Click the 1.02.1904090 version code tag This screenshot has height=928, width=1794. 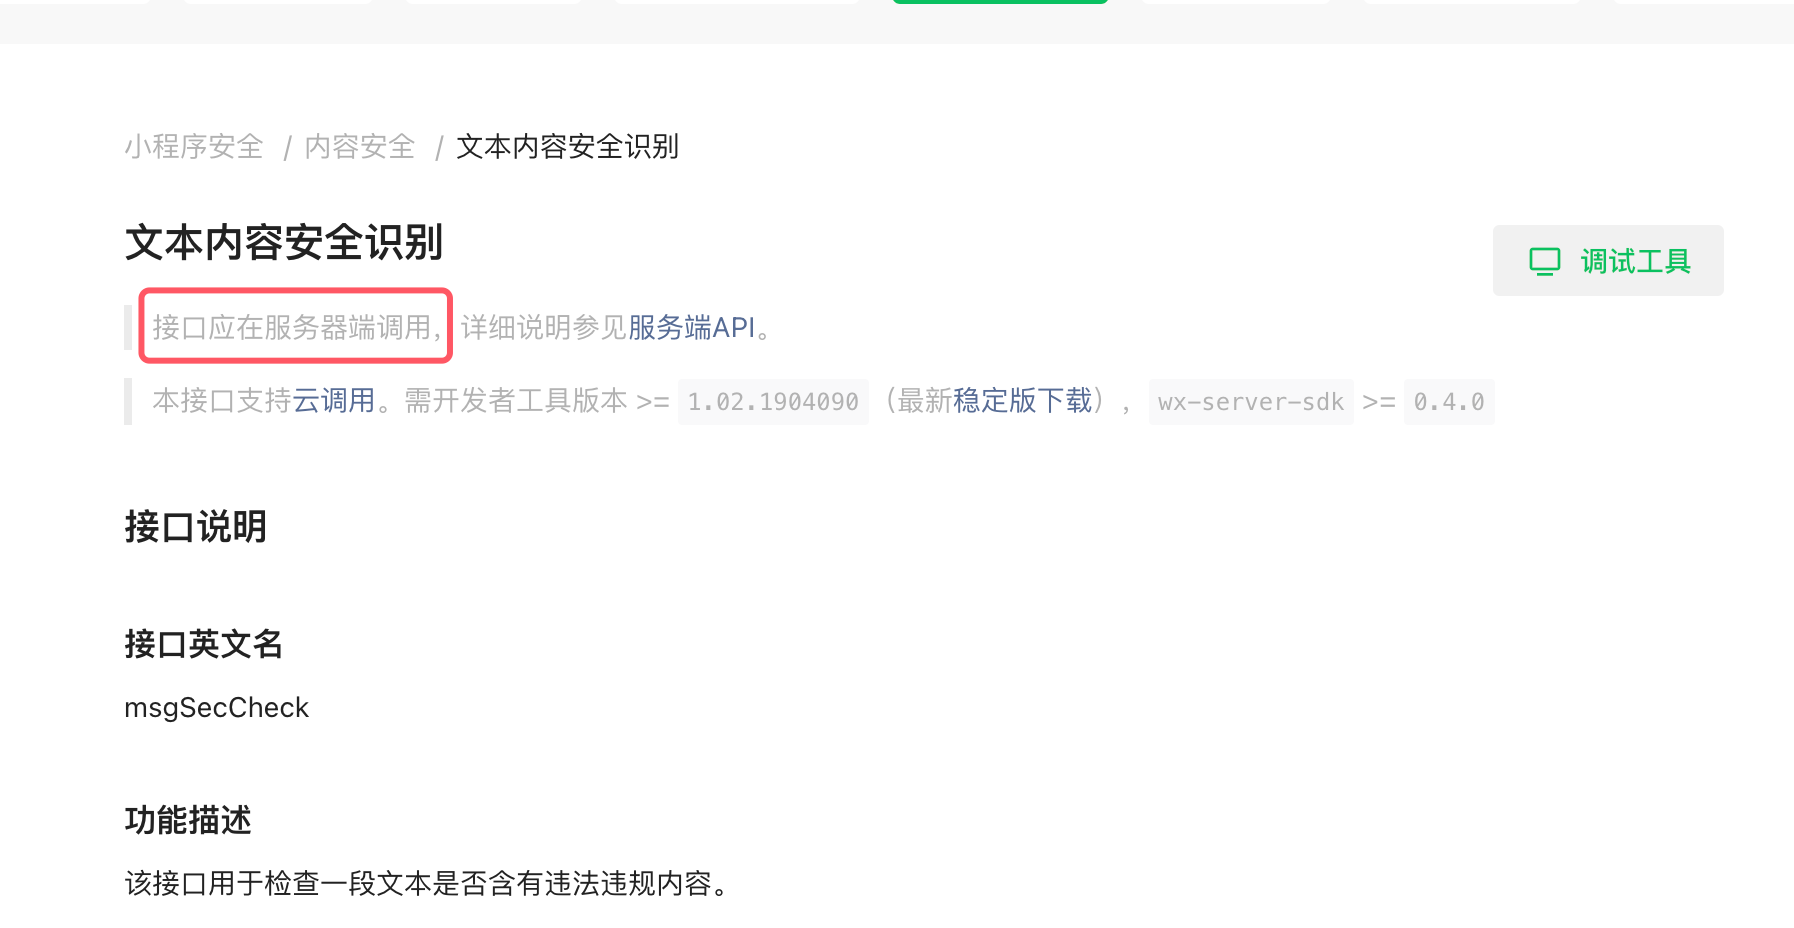pyautogui.click(x=773, y=402)
